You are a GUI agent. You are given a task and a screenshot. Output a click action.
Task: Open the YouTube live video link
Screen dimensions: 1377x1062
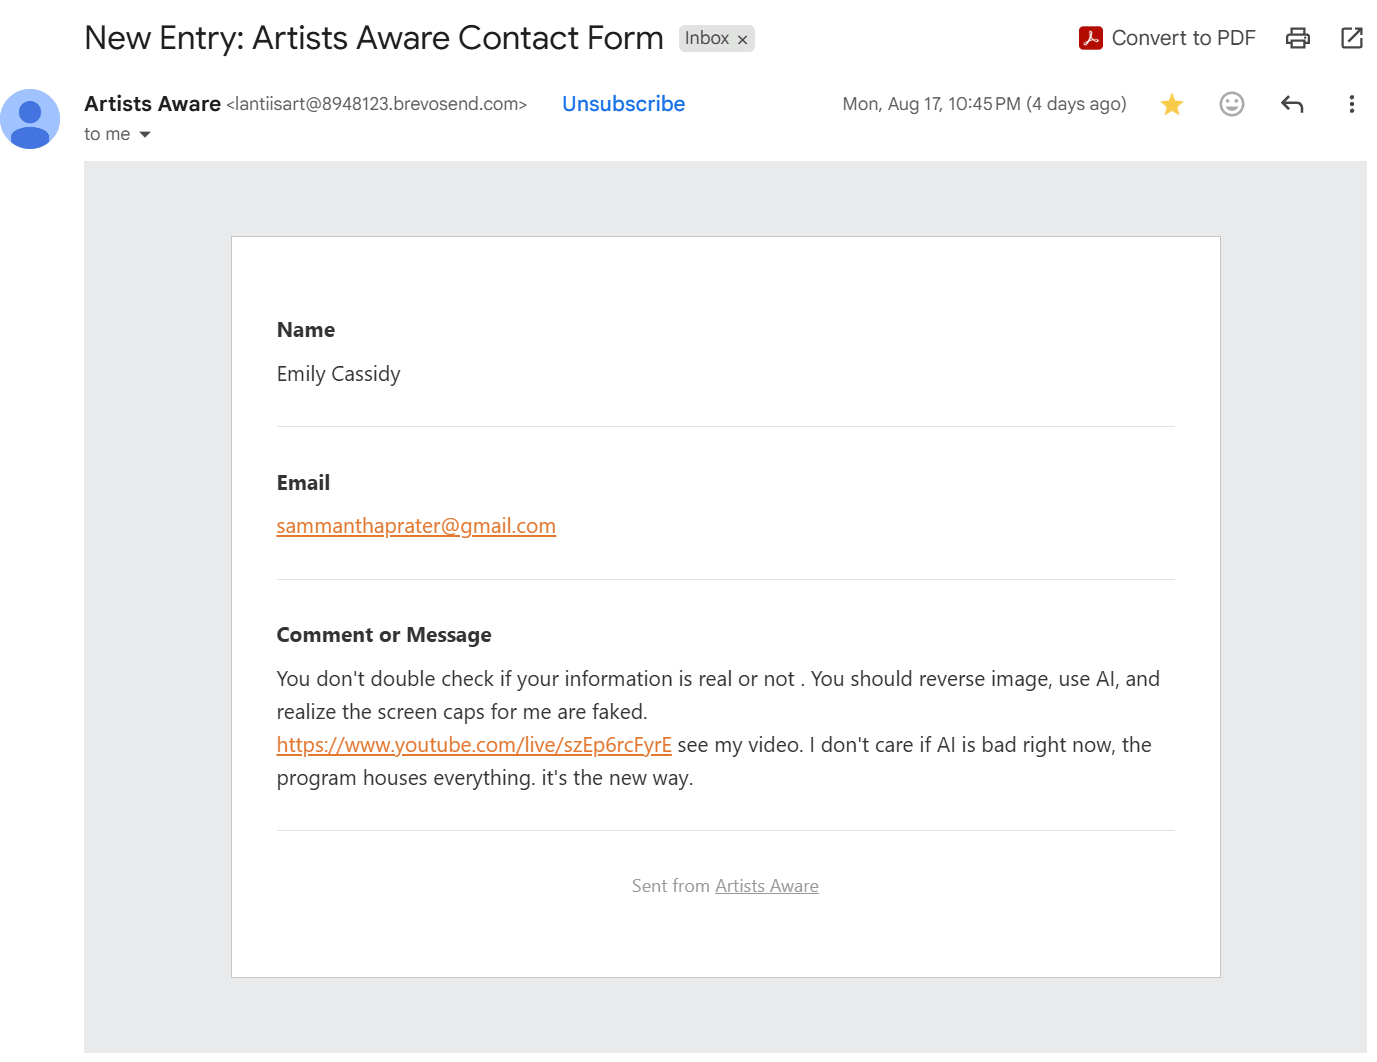click(x=474, y=745)
